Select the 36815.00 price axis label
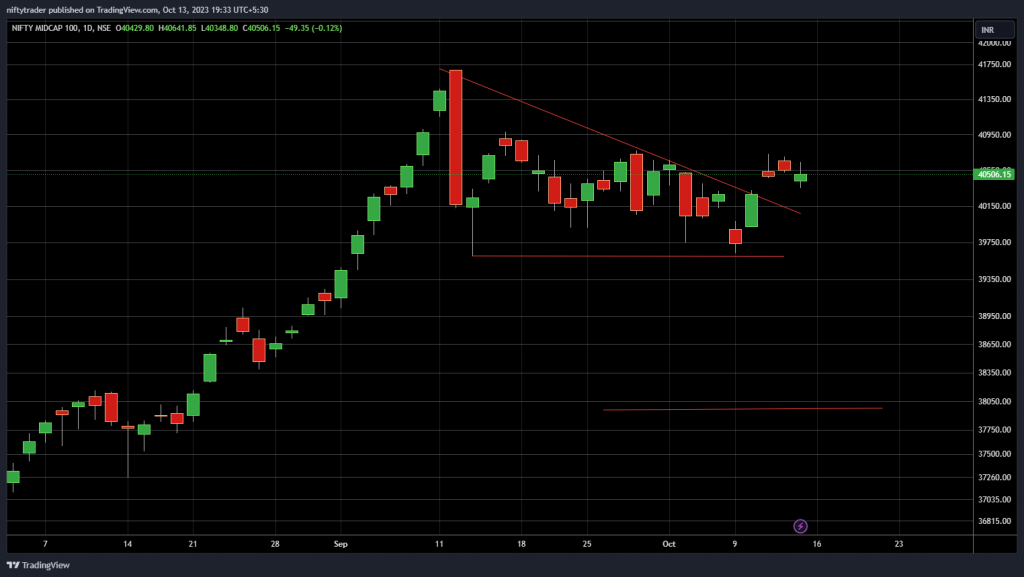This screenshot has width=1024, height=577. tap(994, 521)
